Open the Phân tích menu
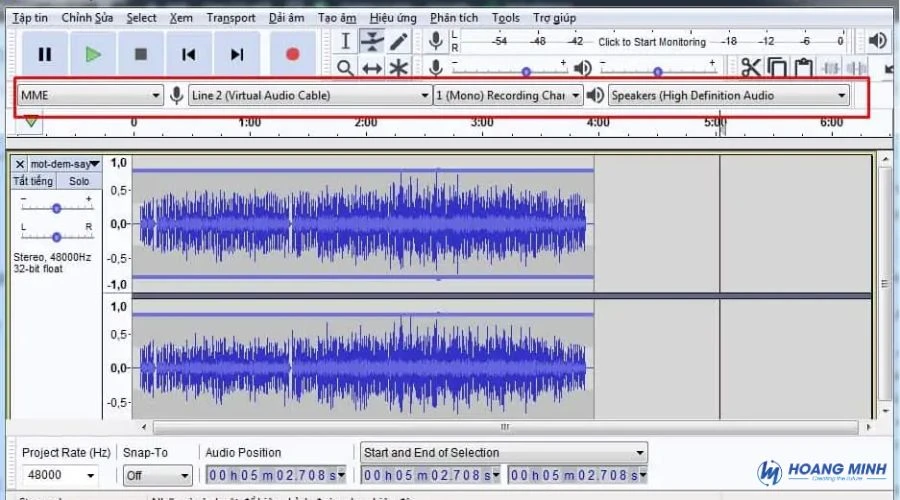The width and height of the screenshot is (900, 500). [454, 18]
